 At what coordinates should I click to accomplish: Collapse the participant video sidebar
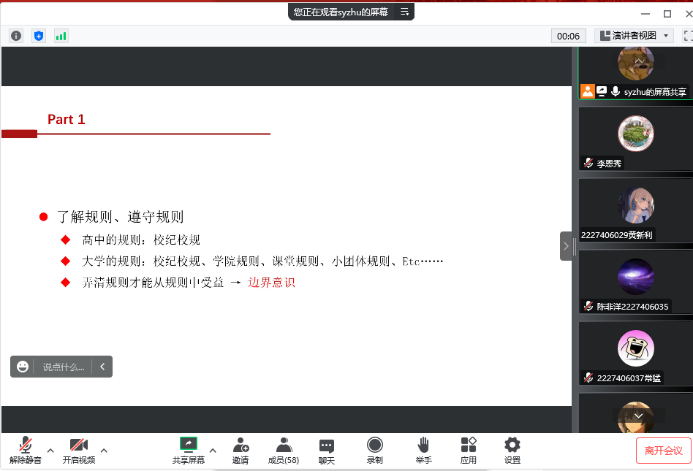tap(566, 245)
